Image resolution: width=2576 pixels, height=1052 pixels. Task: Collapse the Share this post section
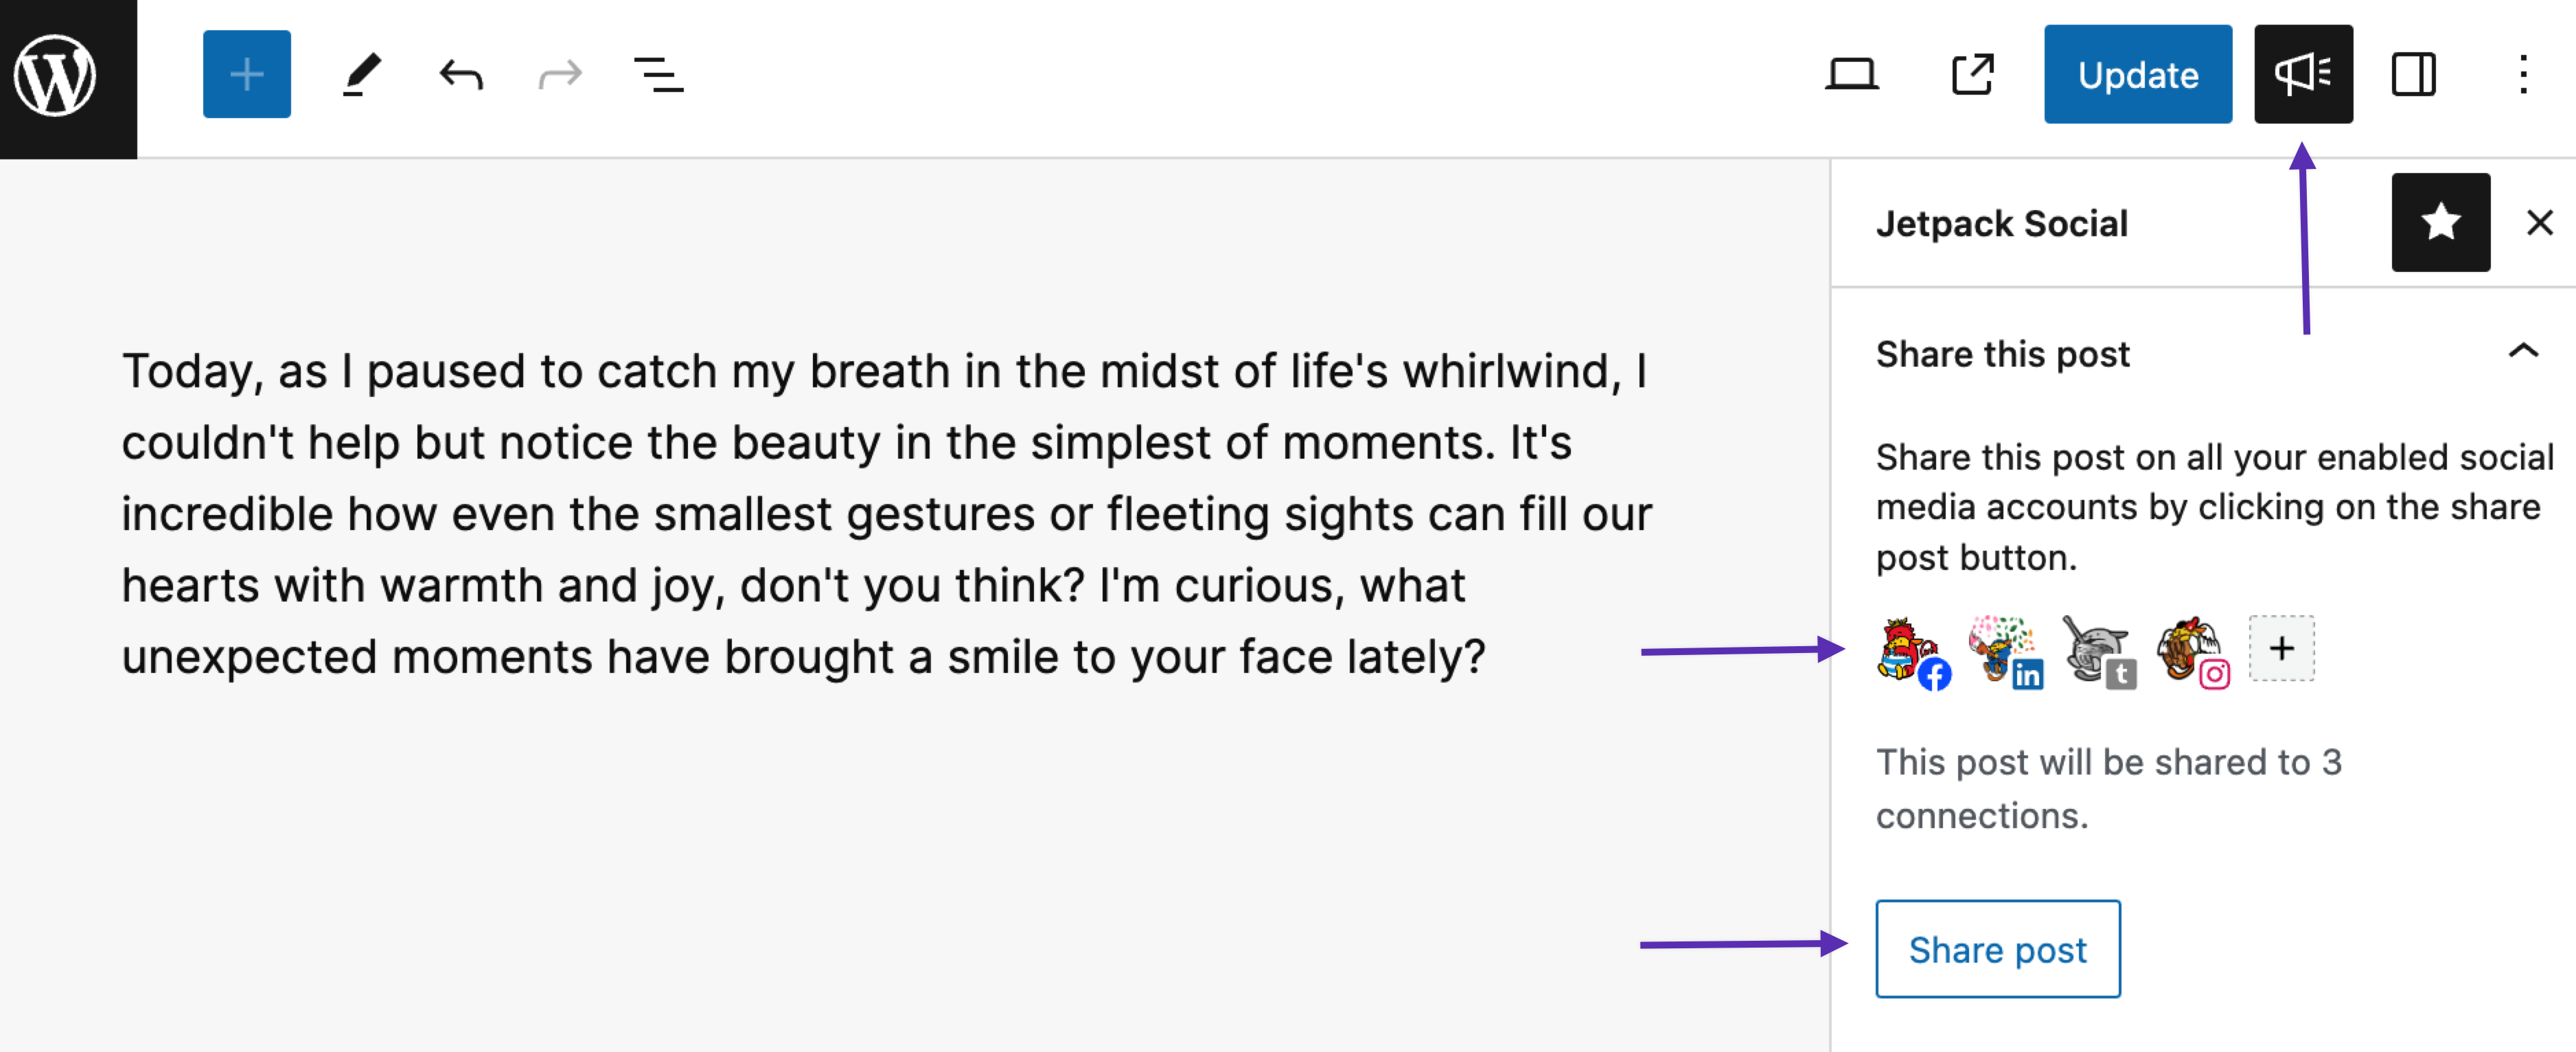click(2522, 351)
